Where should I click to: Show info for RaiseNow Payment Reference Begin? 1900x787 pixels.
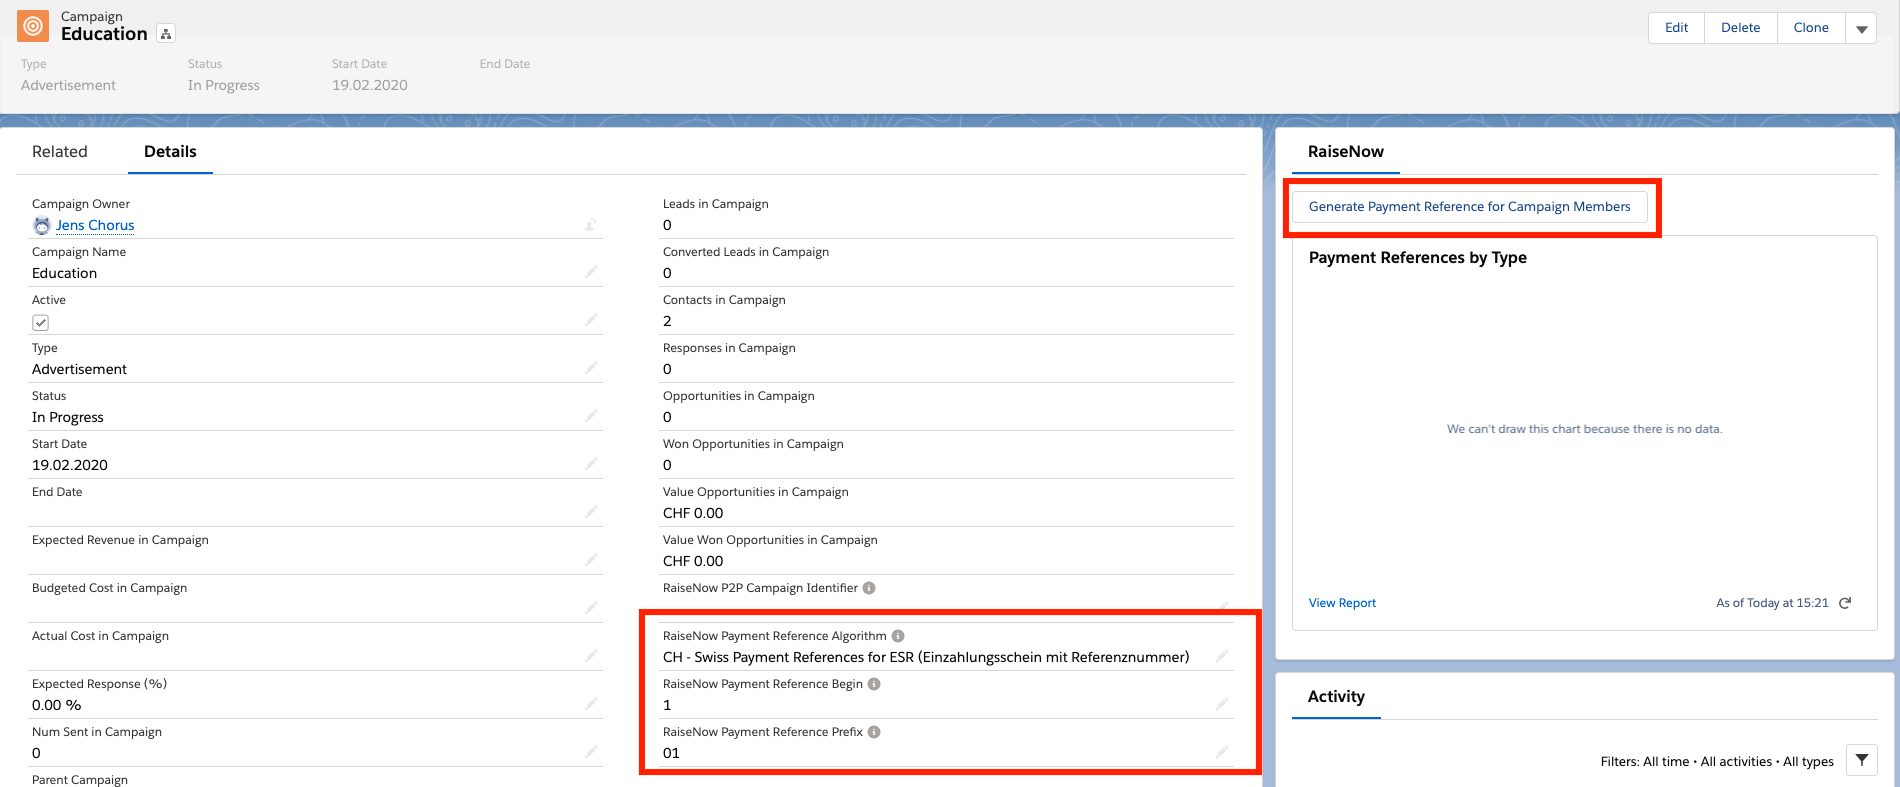(874, 684)
